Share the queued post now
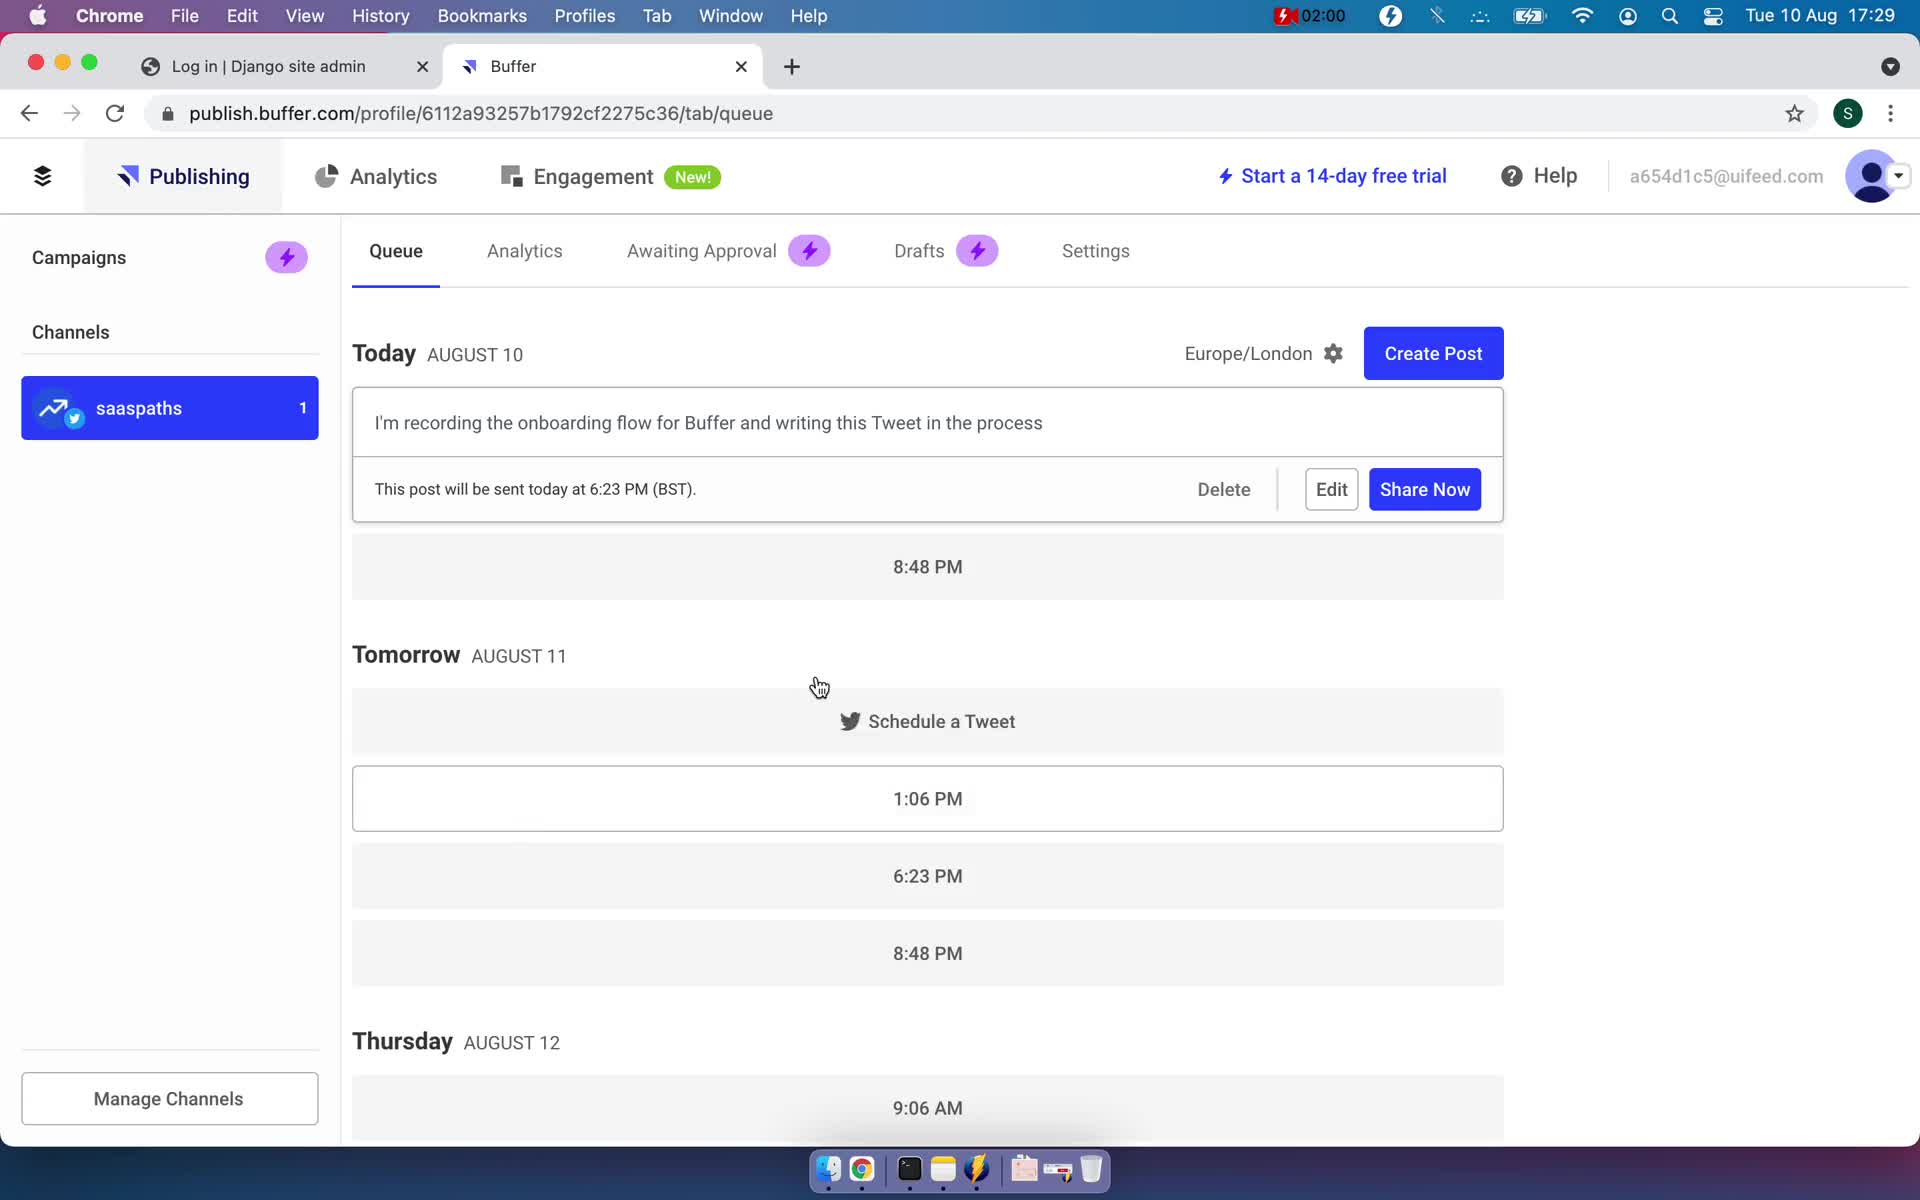The height and width of the screenshot is (1200, 1920). (x=1425, y=489)
